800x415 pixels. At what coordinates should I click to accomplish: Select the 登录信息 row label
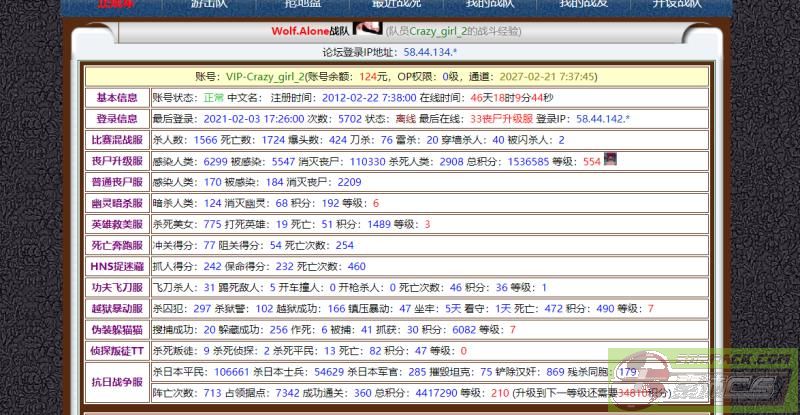tap(116, 119)
